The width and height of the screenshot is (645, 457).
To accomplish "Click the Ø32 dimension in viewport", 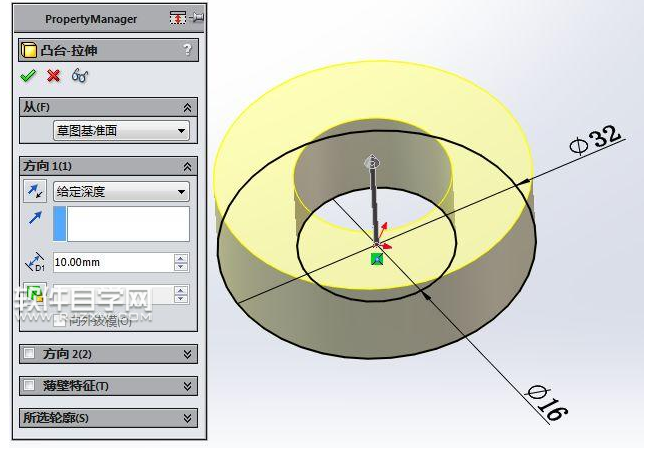I will (x=596, y=141).
